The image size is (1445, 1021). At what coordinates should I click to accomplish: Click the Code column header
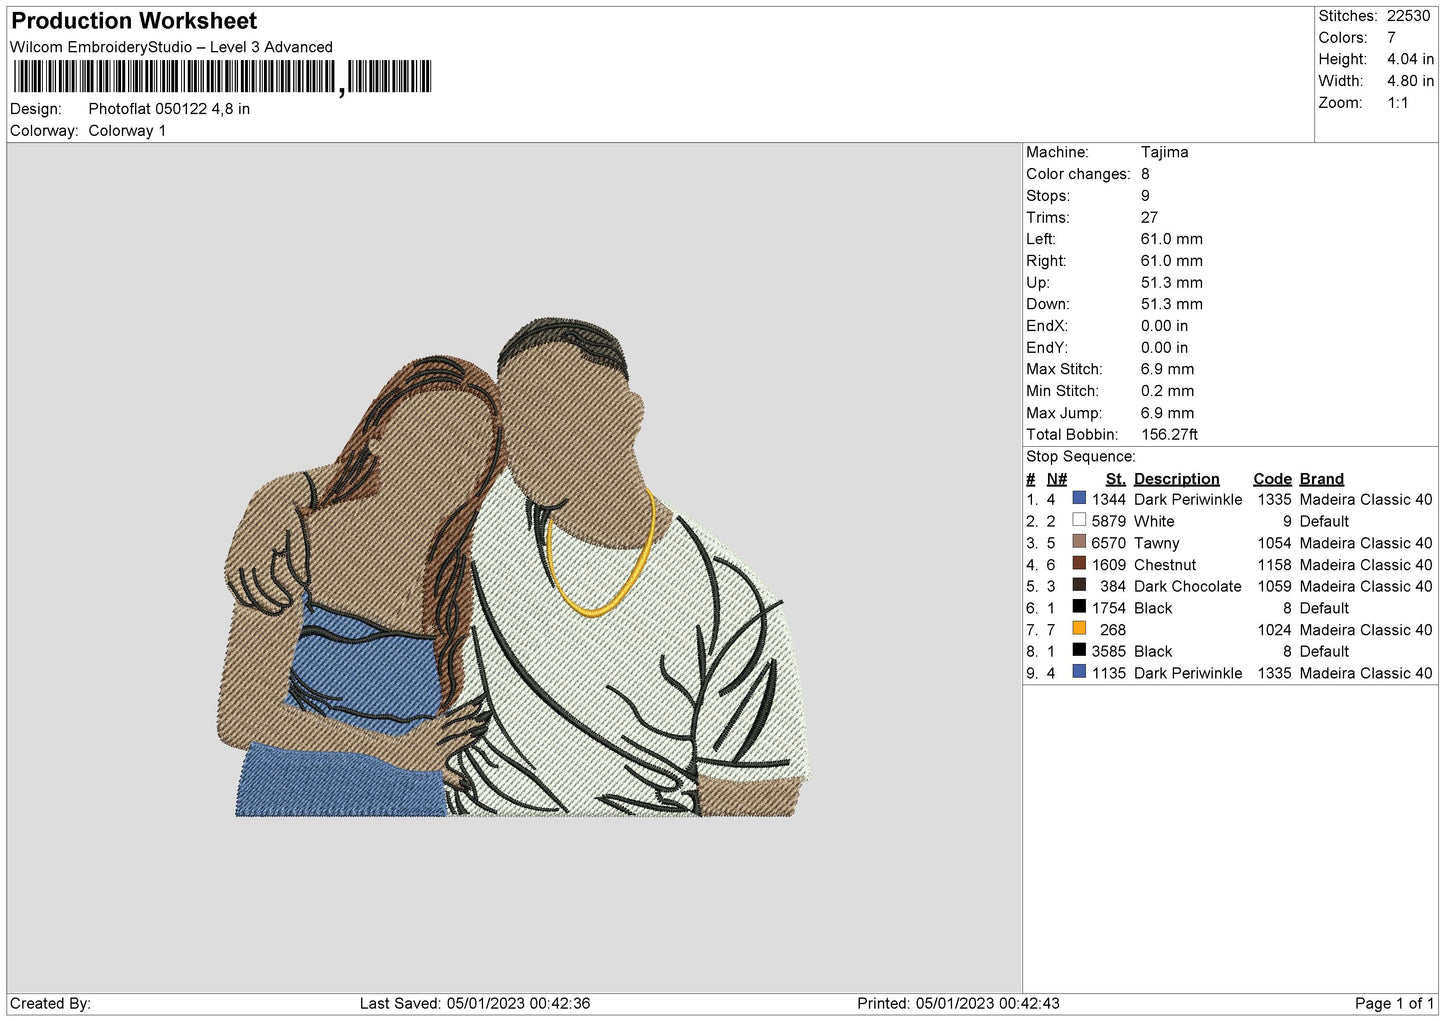pos(1272,479)
